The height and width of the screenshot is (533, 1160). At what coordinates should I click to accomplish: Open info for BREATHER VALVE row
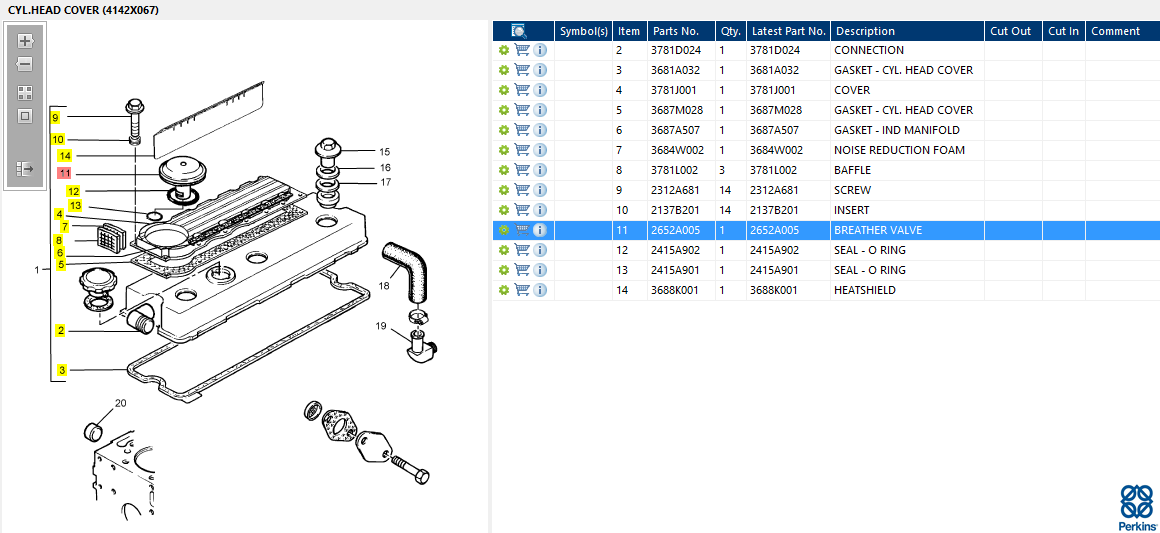[540, 230]
